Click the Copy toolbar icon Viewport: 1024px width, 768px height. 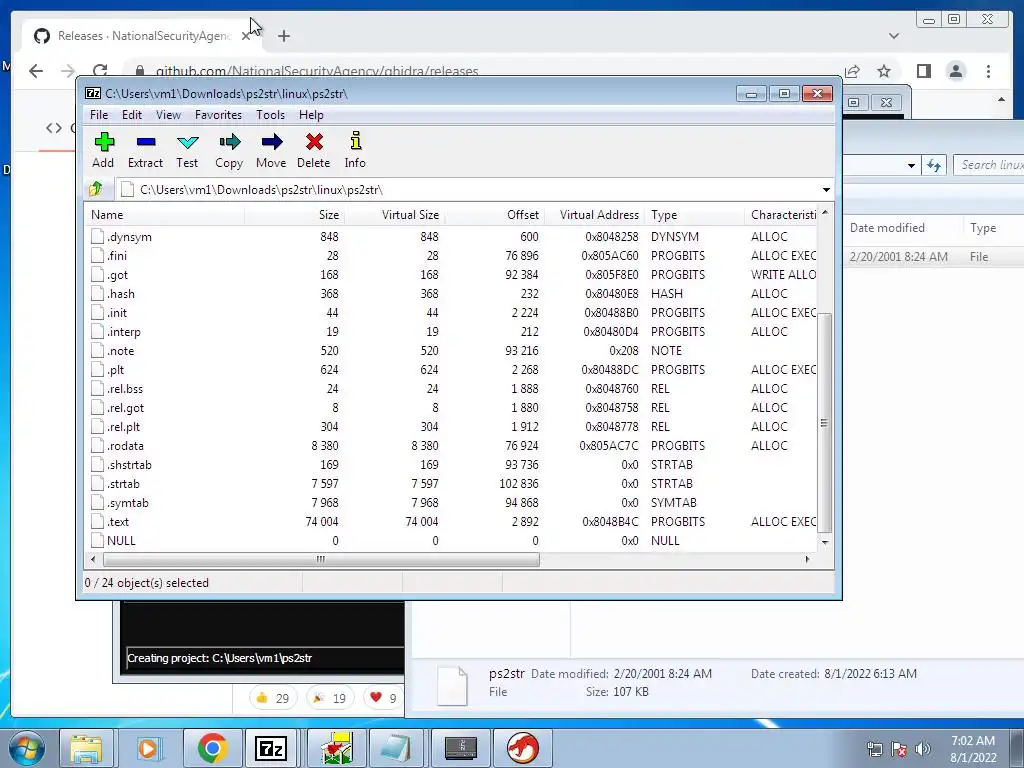[229, 150]
